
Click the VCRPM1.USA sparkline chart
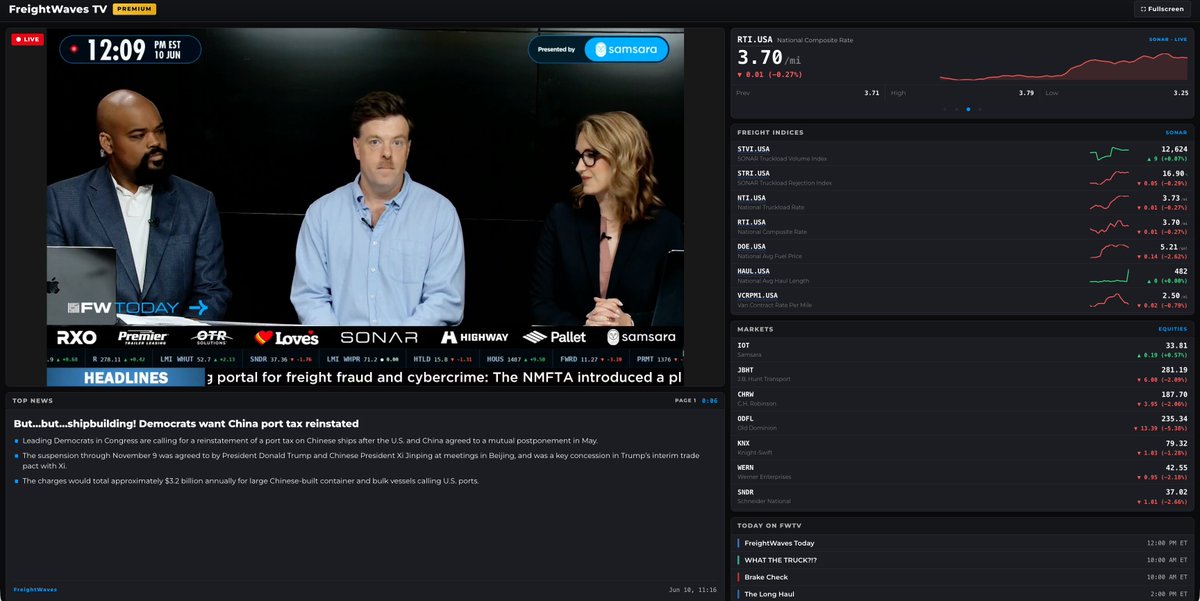[1109, 299]
